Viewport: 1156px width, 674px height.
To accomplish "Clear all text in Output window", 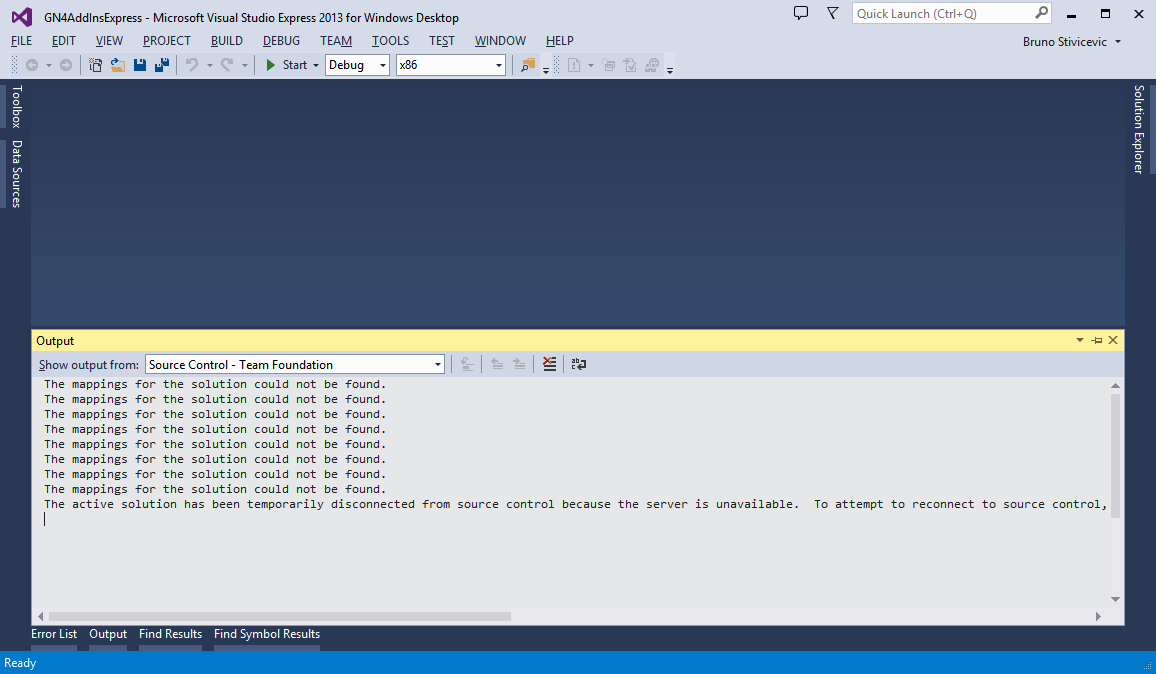I will click(549, 364).
